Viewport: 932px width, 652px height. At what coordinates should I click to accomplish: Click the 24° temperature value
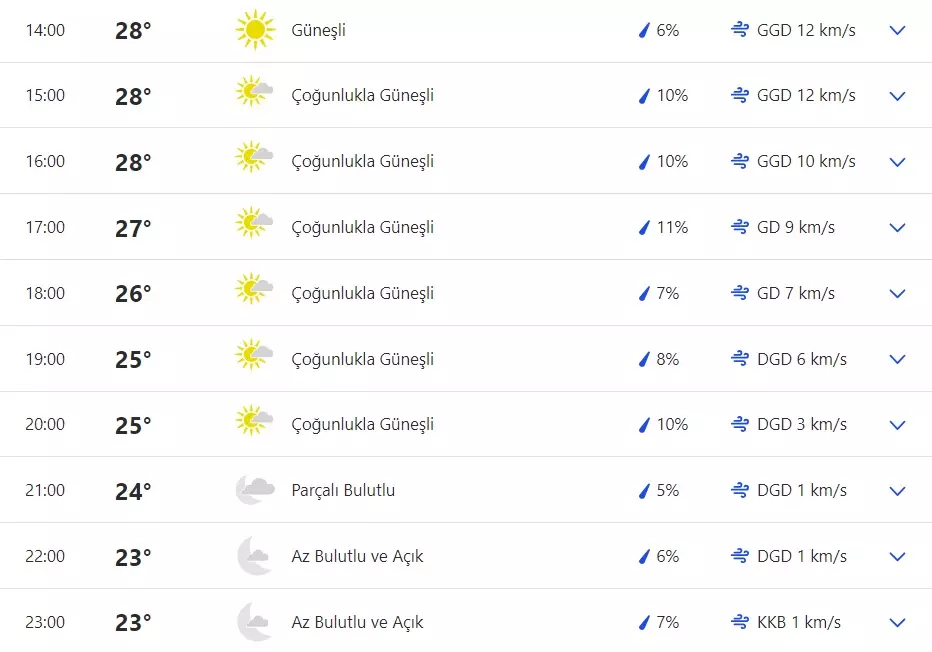pos(133,491)
